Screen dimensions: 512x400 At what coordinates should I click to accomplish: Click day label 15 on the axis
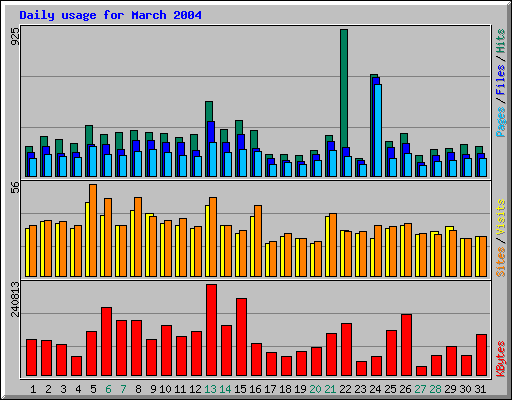[240, 389]
